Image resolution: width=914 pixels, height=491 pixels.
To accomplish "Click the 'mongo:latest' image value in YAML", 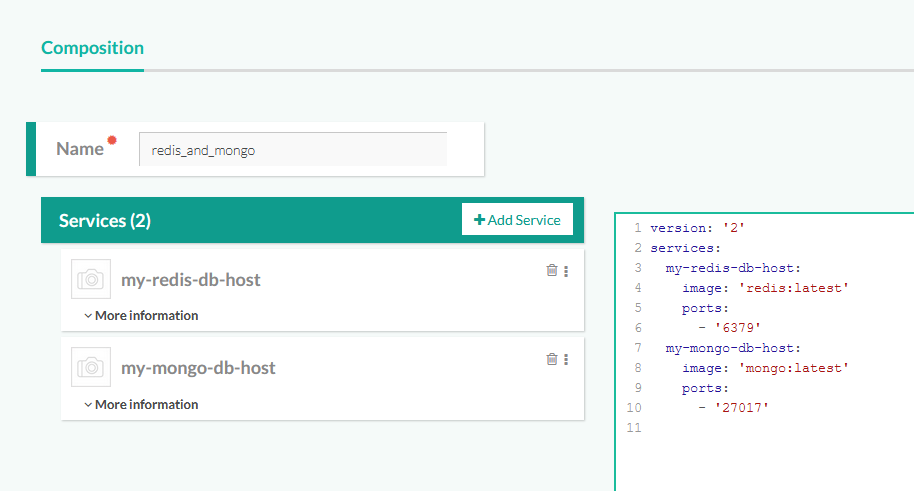I will coord(800,368).
